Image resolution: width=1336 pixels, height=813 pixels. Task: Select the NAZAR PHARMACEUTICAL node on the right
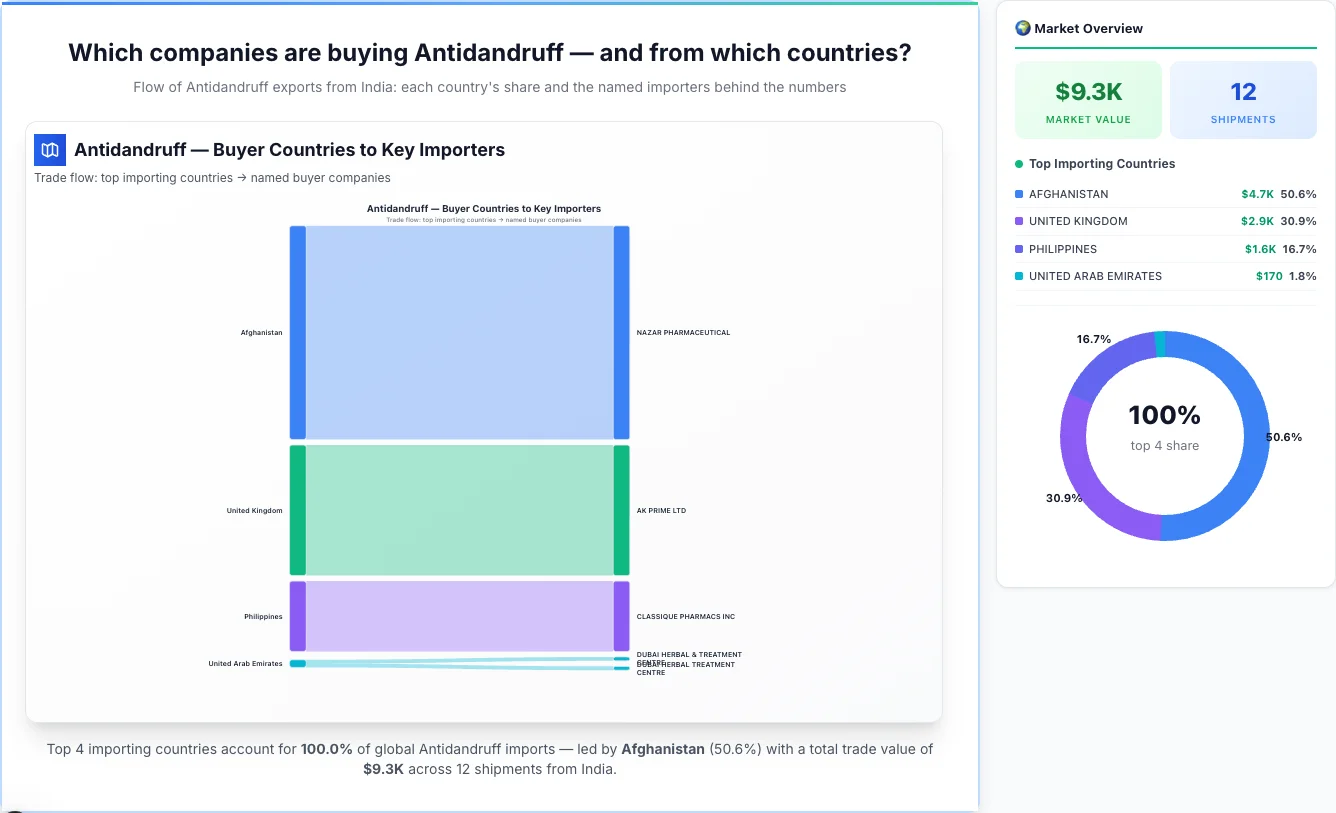(622, 332)
